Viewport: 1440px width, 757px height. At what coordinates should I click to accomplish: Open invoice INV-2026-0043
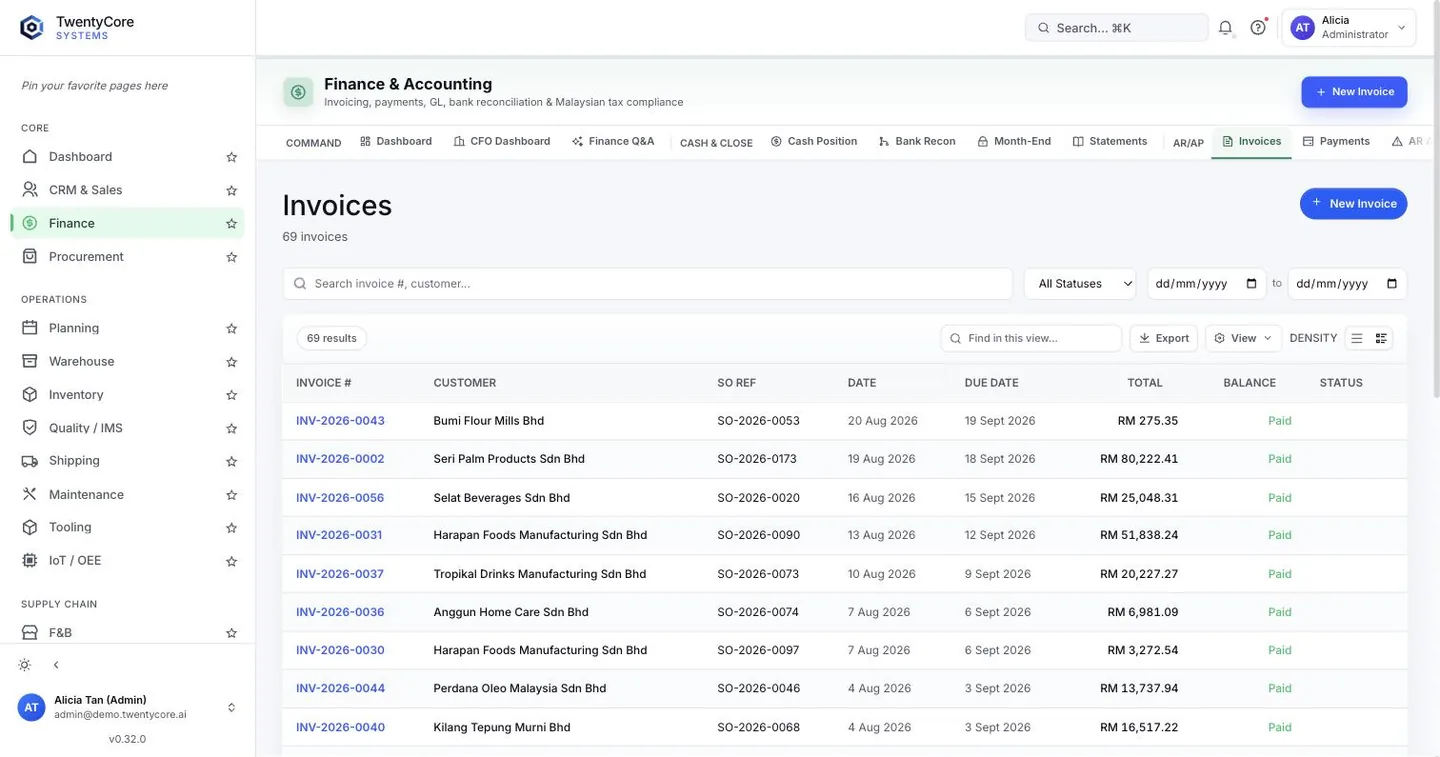coord(340,421)
